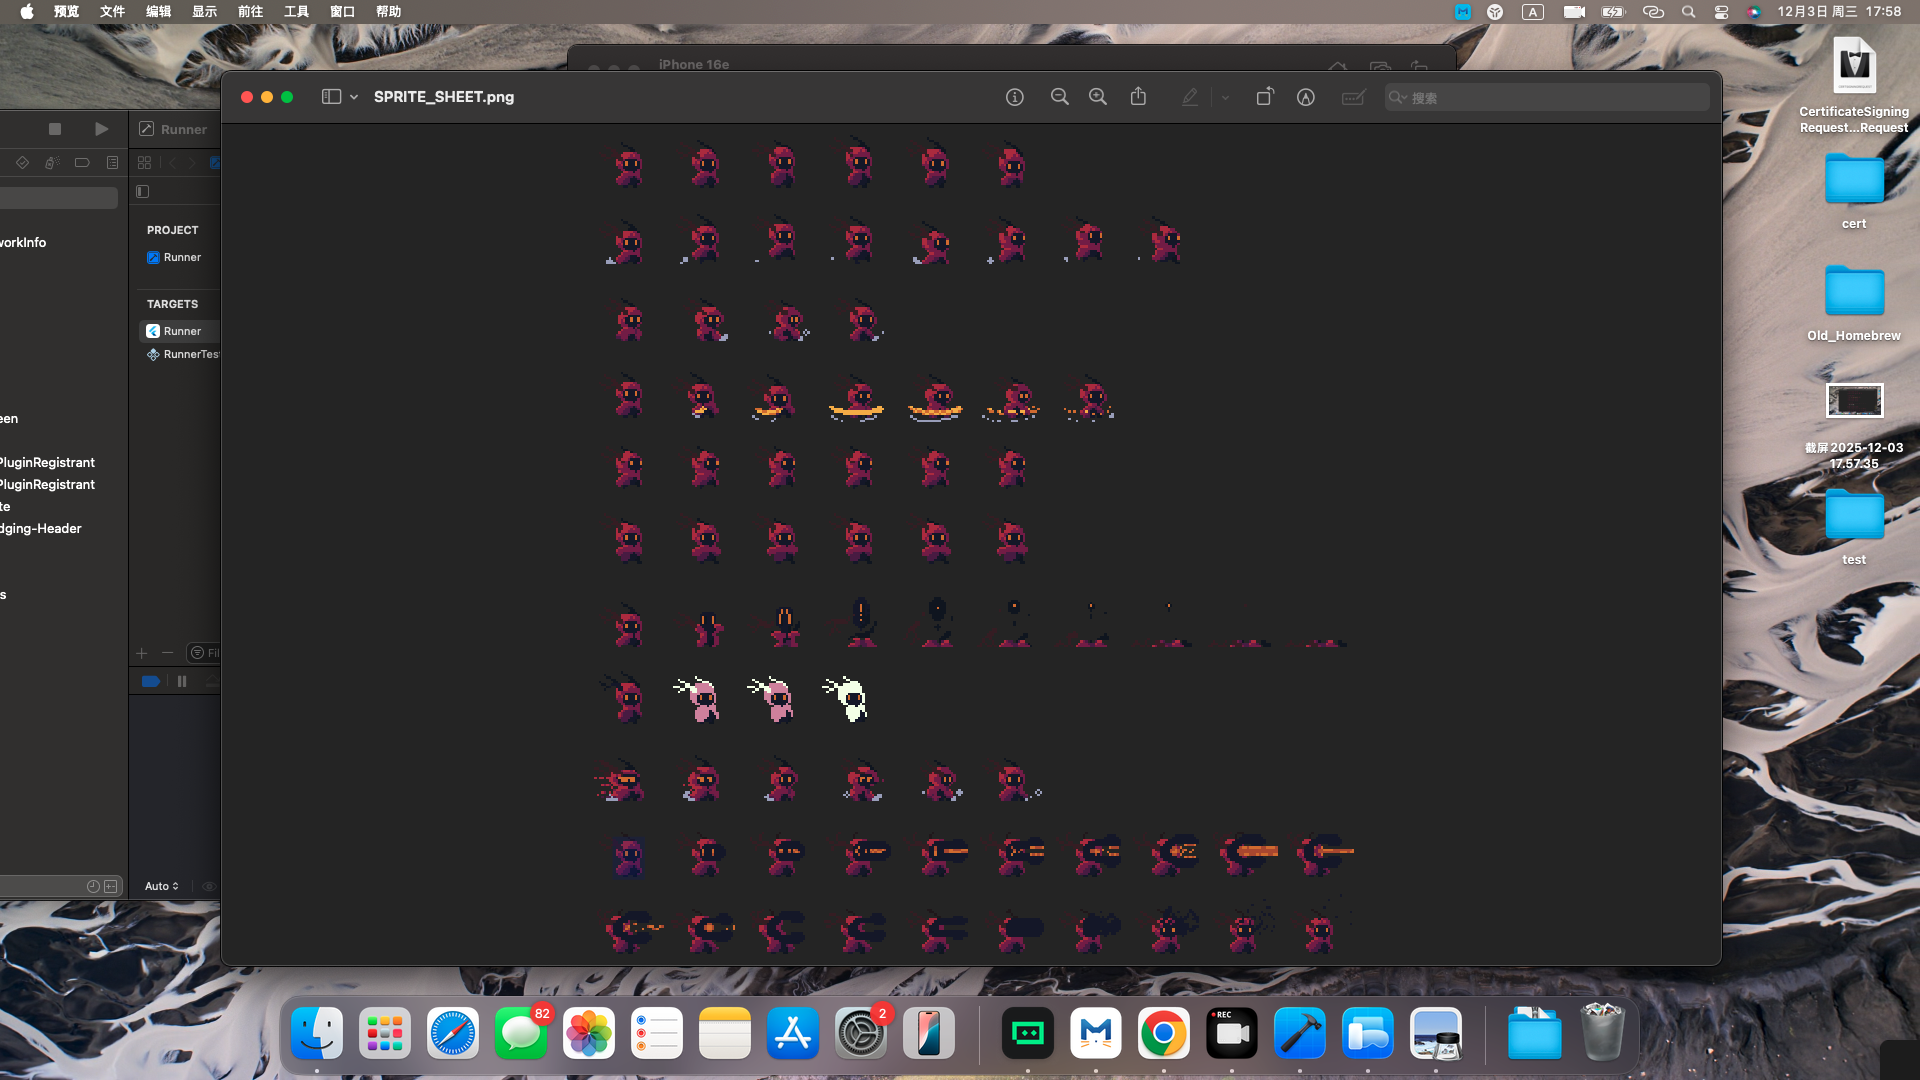The width and height of the screenshot is (1920, 1080).
Task: Open the share menu in Preview
Action: coord(1138,97)
